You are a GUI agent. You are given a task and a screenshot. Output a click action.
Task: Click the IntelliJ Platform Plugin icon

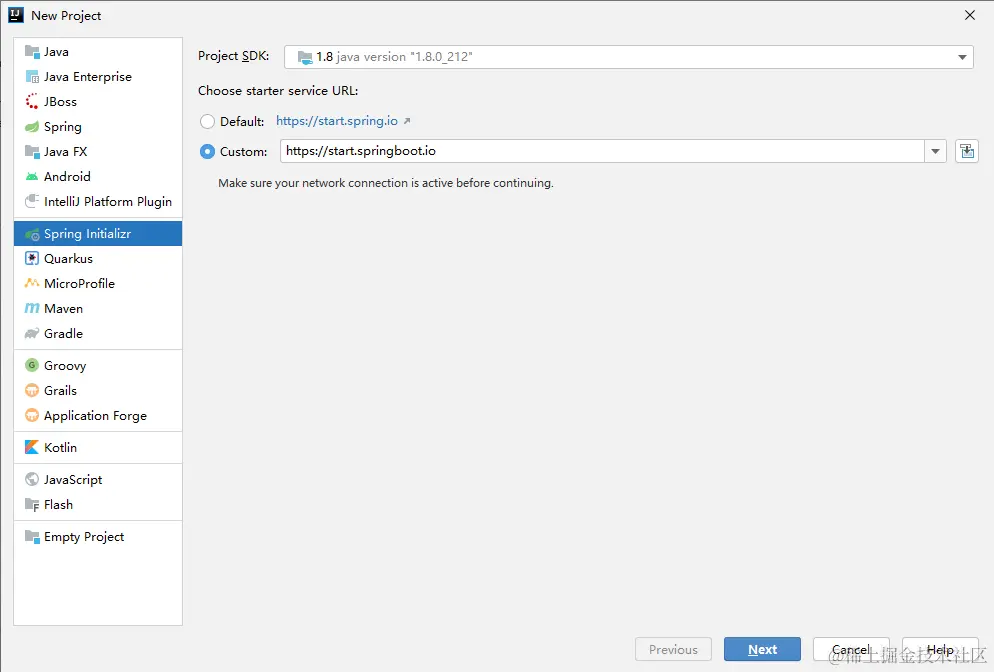pyautogui.click(x=32, y=202)
